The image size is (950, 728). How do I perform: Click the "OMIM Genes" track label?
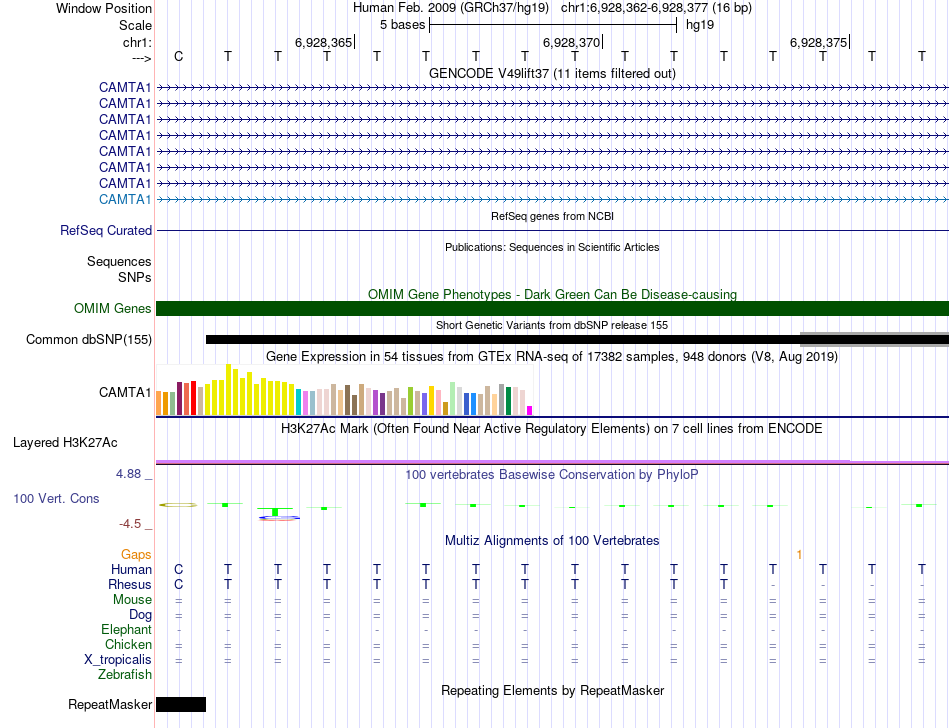(x=113, y=308)
